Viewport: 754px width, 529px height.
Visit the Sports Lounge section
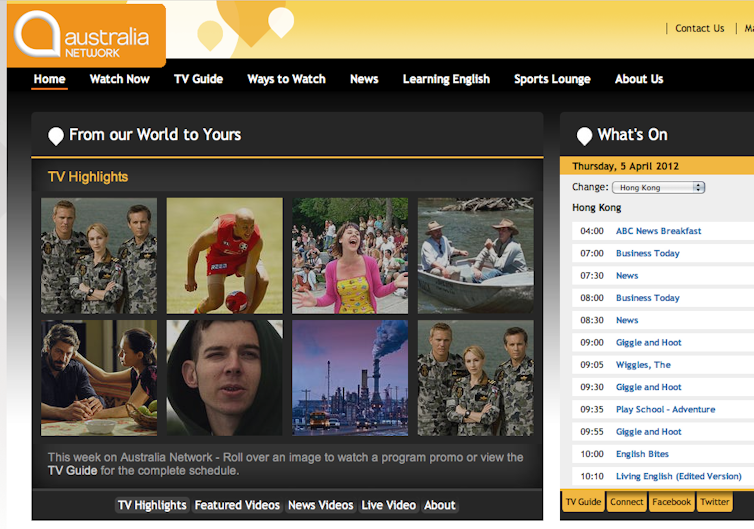point(552,79)
